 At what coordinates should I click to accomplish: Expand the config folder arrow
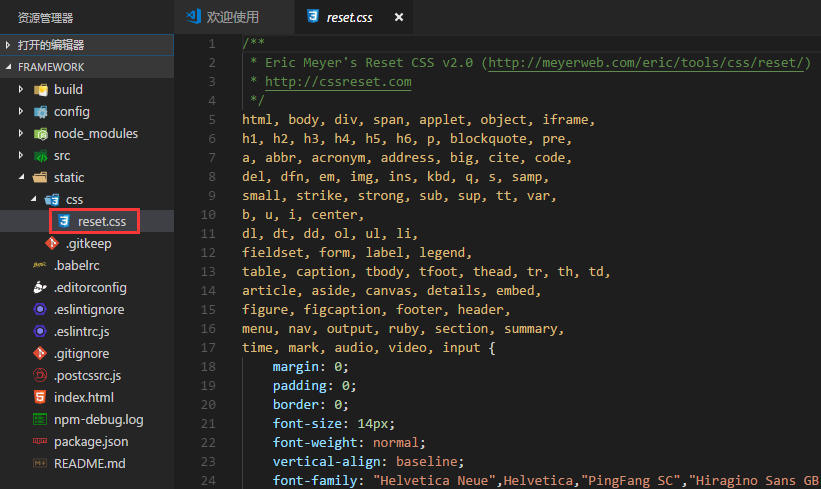(20, 111)
